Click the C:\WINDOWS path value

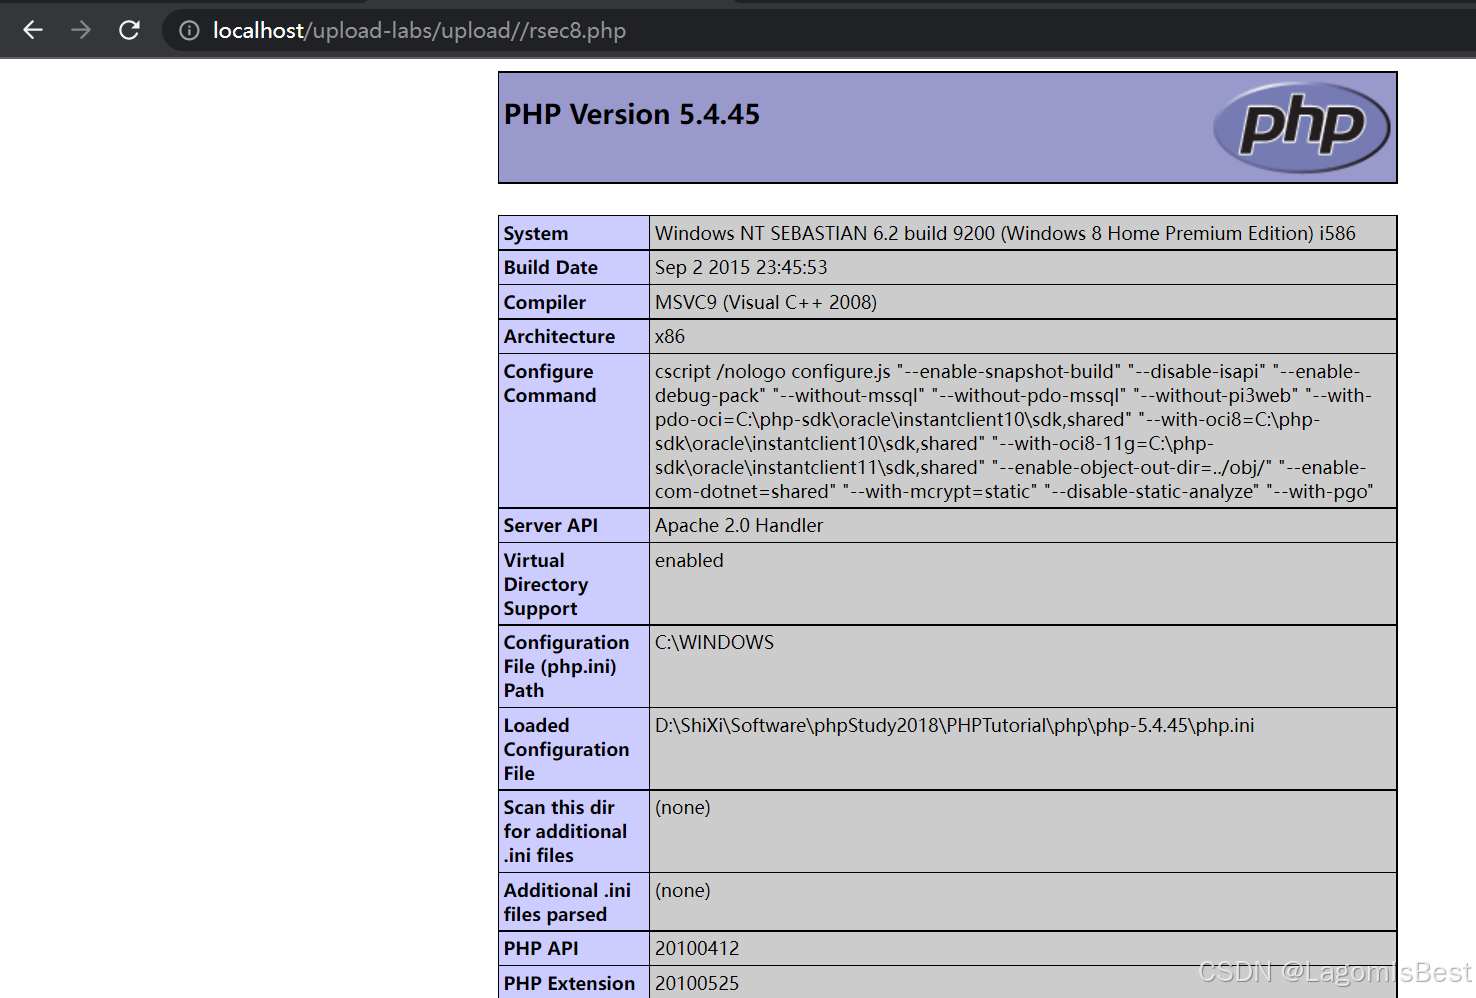point(714,642)
